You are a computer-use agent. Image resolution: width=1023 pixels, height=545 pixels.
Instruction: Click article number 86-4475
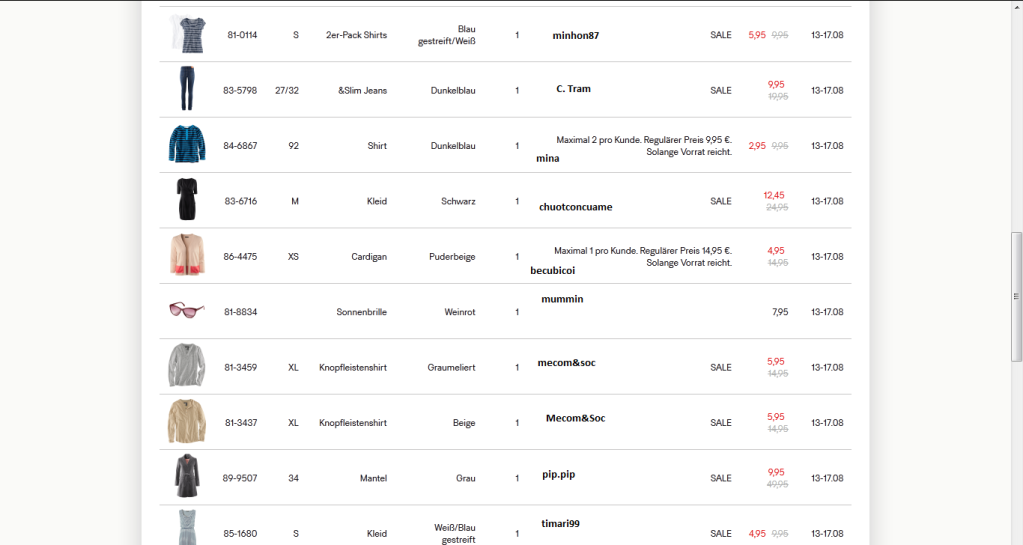pos(240,256)
